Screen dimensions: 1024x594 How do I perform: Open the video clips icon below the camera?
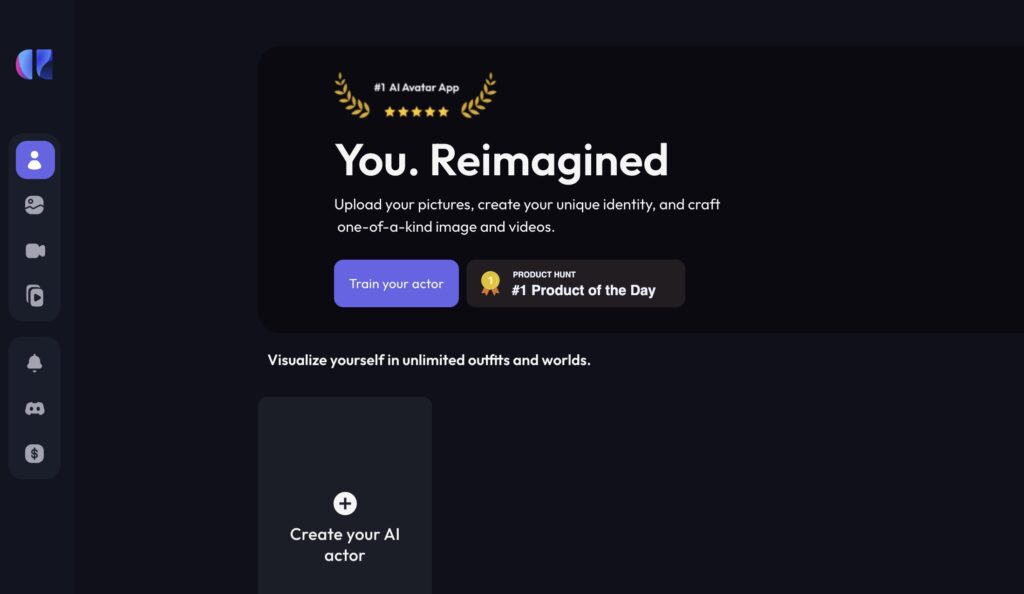[x=35, y=296]
